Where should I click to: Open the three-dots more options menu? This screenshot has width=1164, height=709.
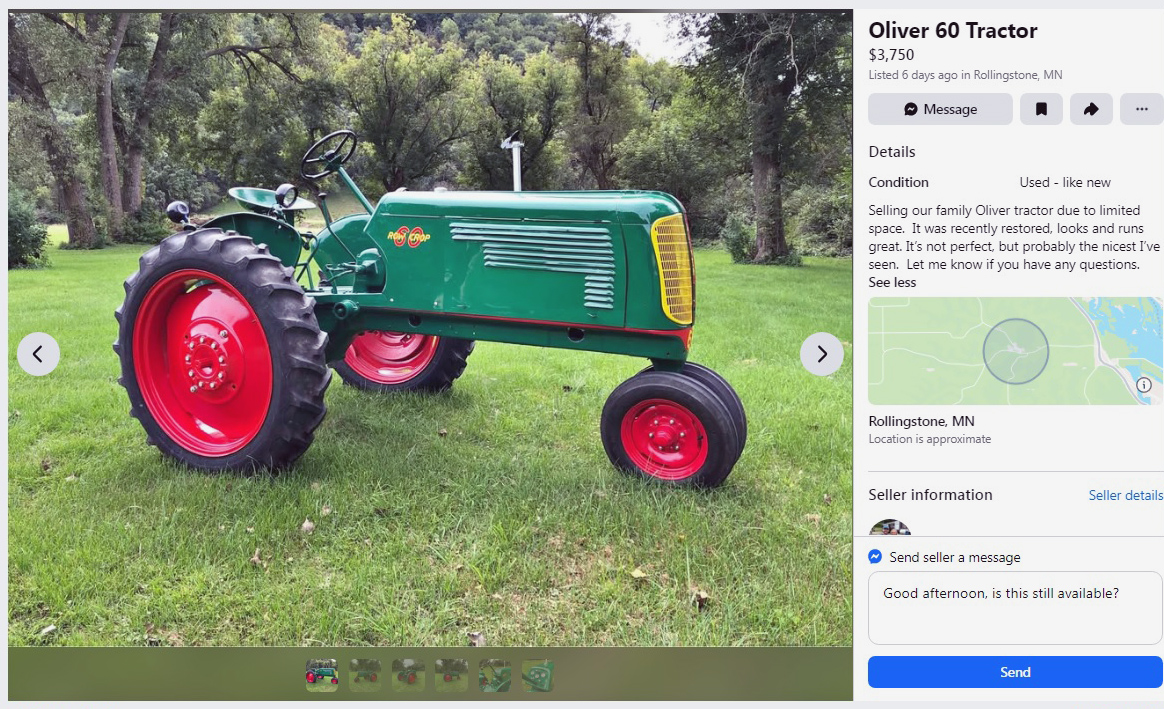click(x=1141, y=109)
